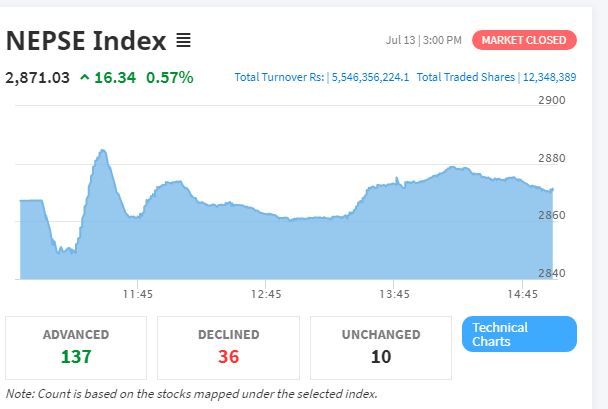Click the 0.57% percent change
608x409 pixels.
pyautogui.click(x=169, y=78)
